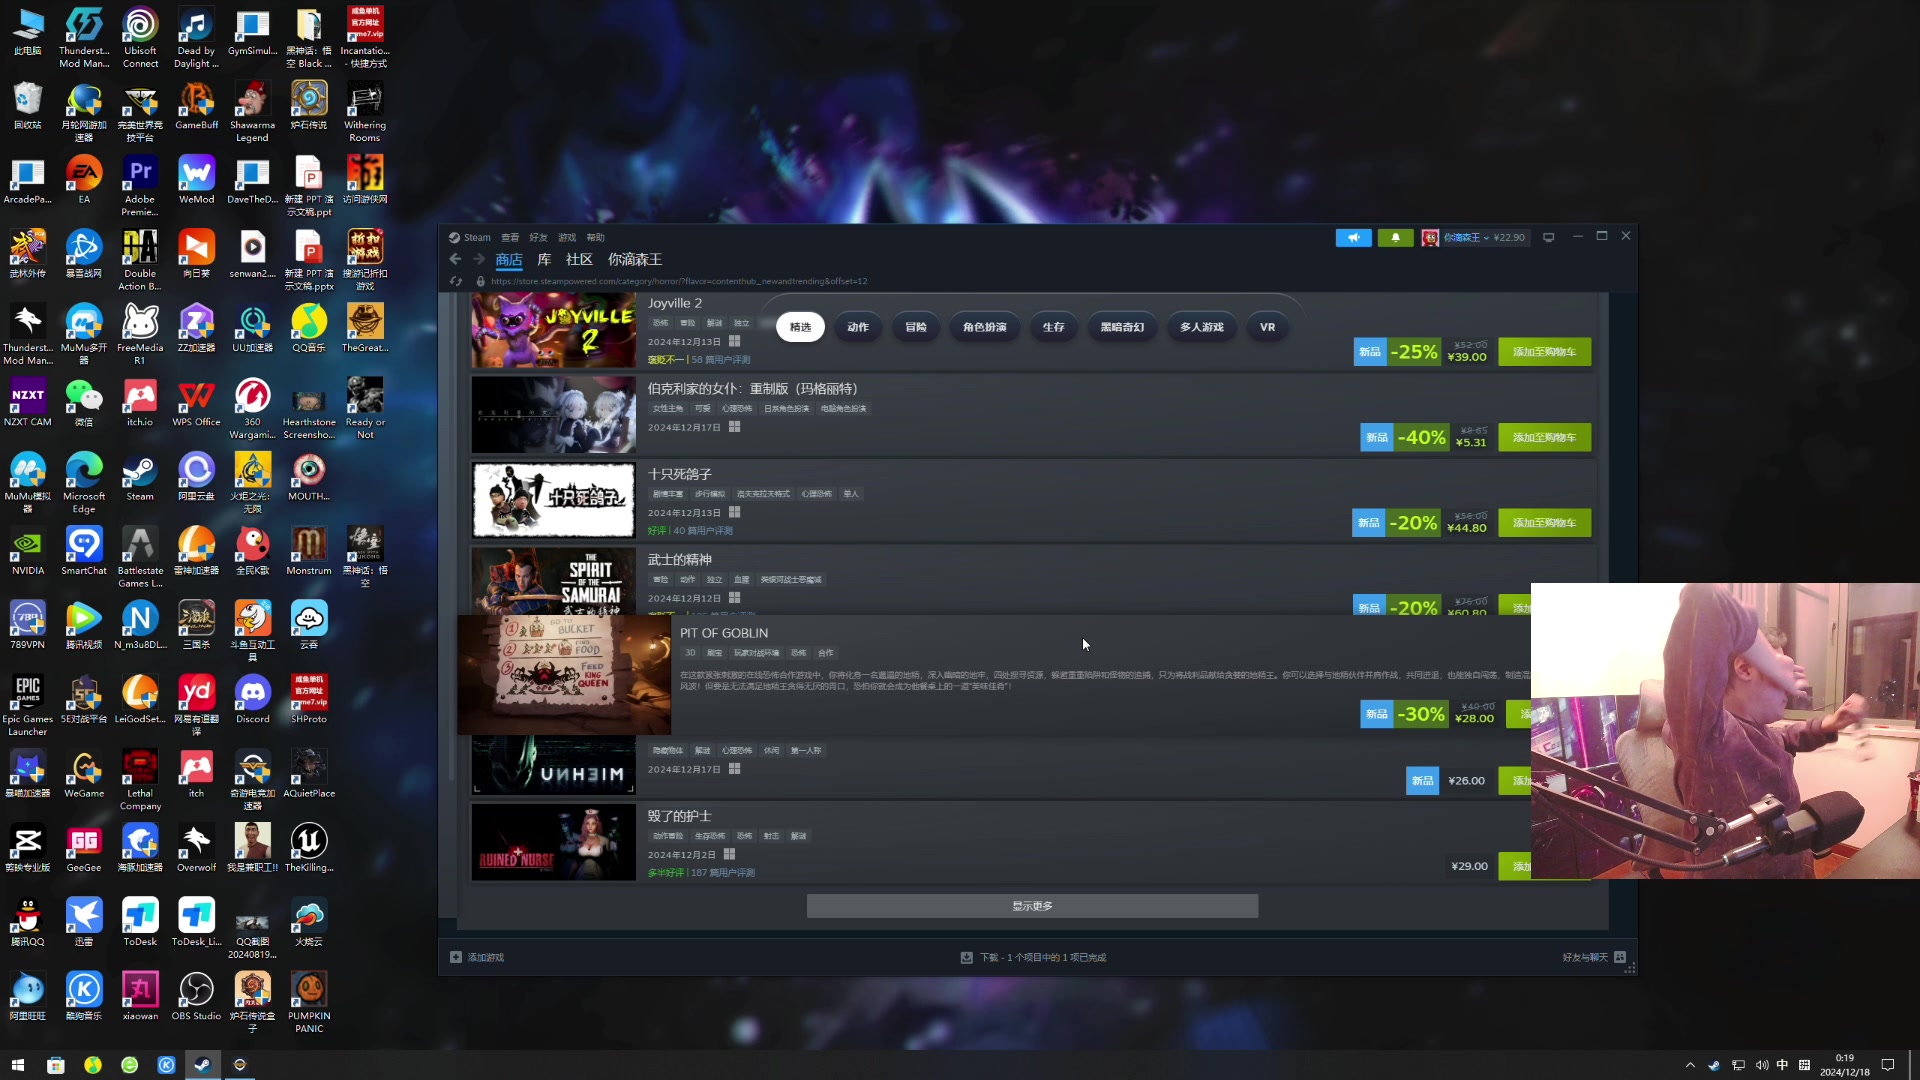Open the taskbar clock showing 0:19

click(1845, 1064)
